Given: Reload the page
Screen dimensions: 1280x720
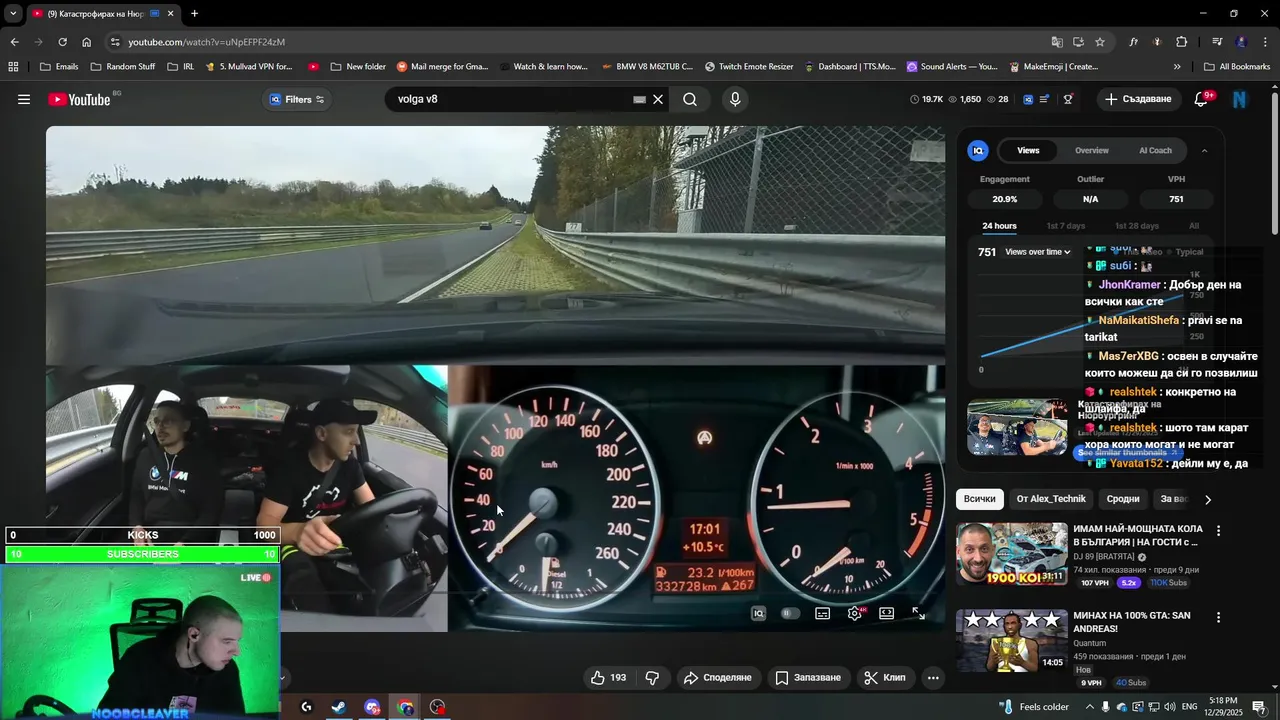Looking at the screenshot, I should coord(62,42).
